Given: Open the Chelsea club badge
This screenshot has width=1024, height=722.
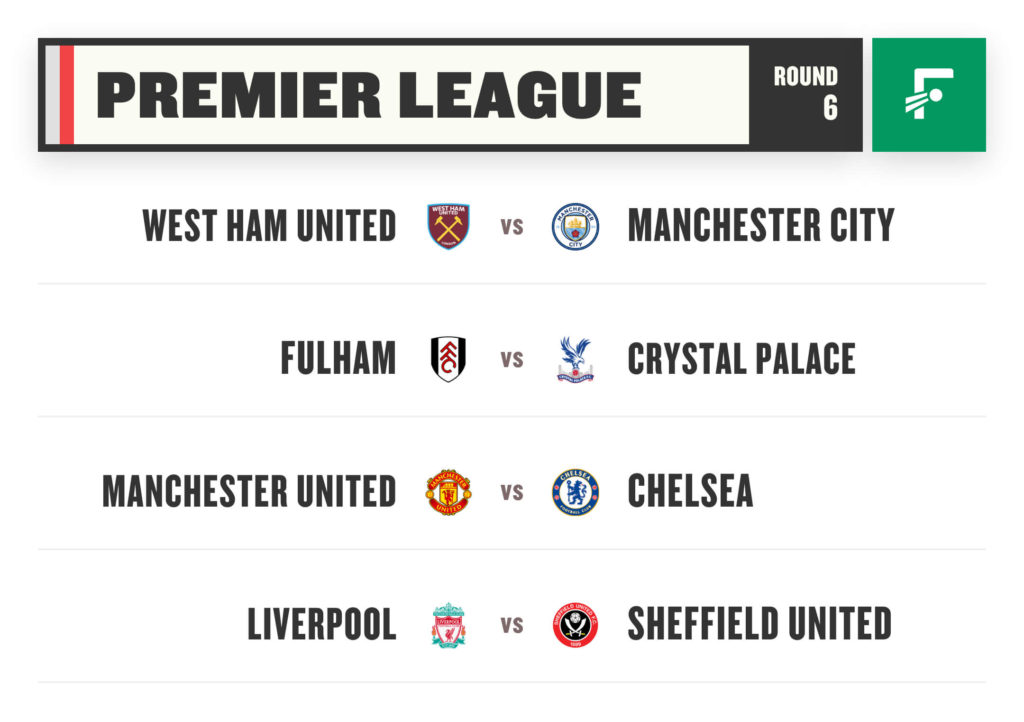Looking at the screenshot, I should [x=575, y=492].
